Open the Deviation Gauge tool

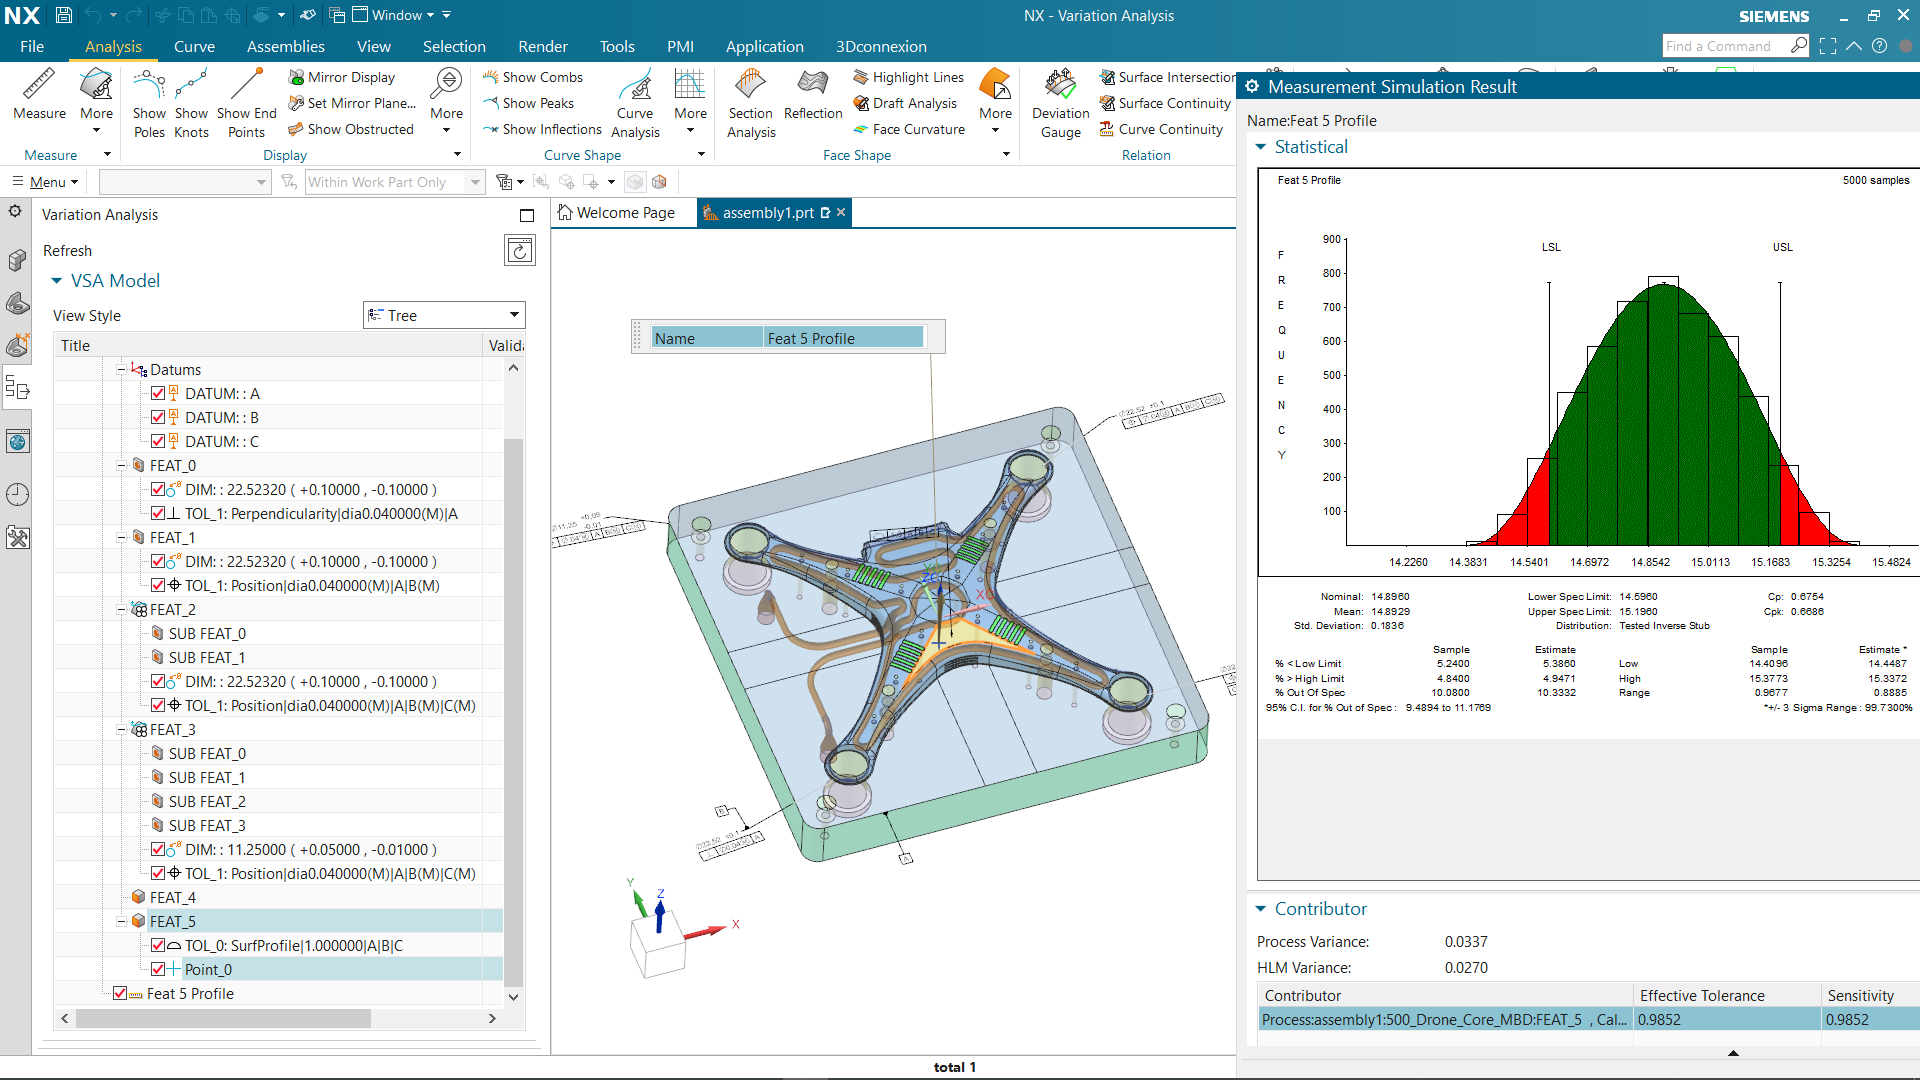(1059, 103)
